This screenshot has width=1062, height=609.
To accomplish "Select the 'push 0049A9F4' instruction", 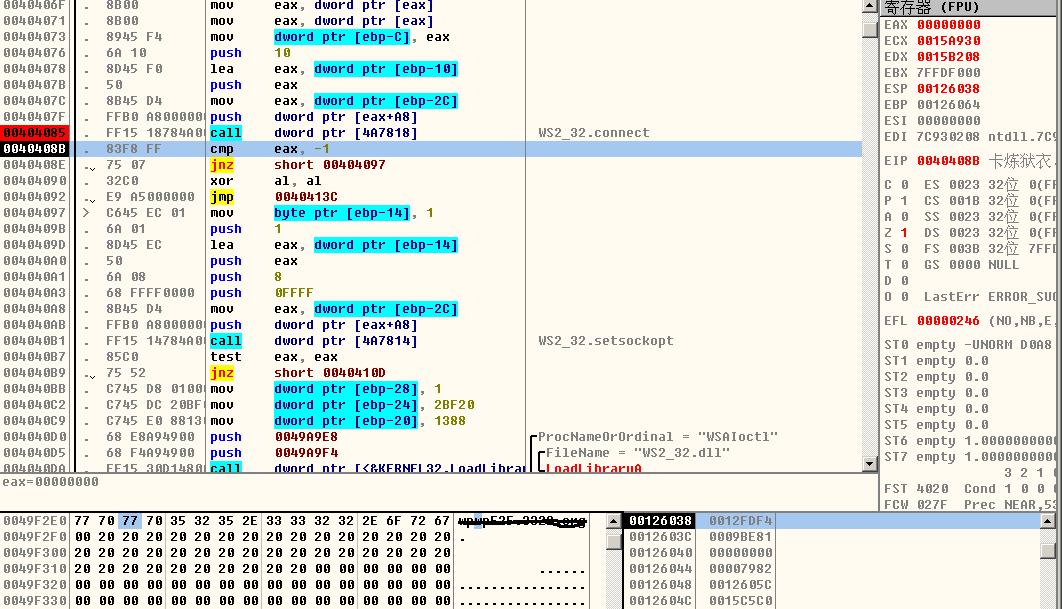I will click(x=274, y=453).
